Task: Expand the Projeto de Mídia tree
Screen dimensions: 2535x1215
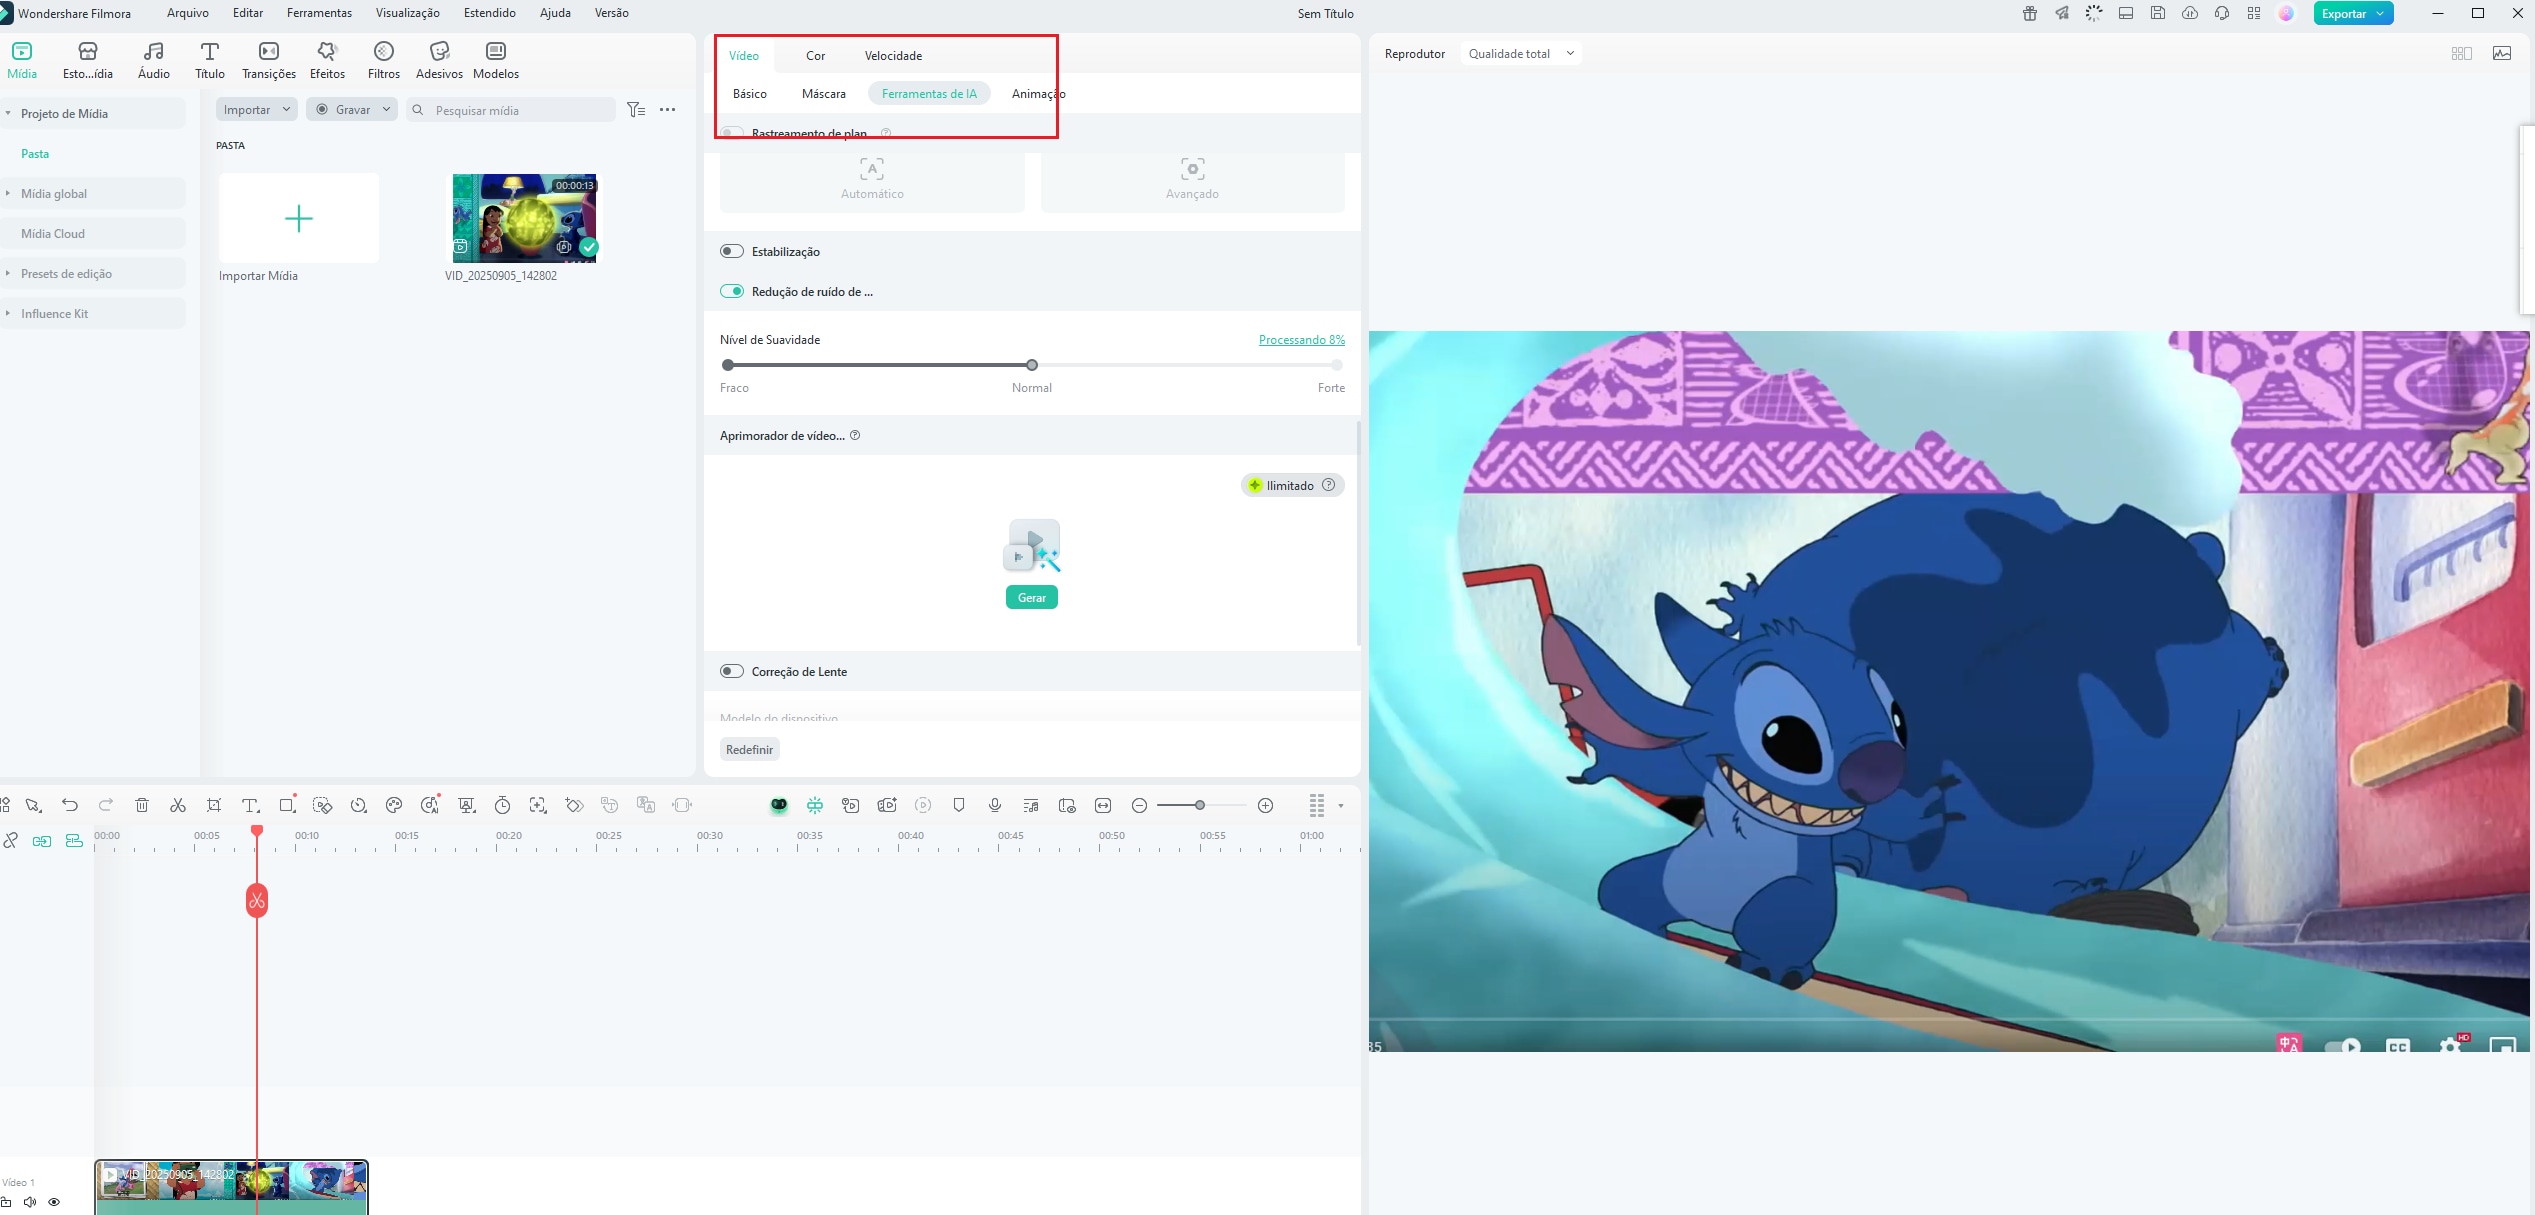Action: (8, 113)
